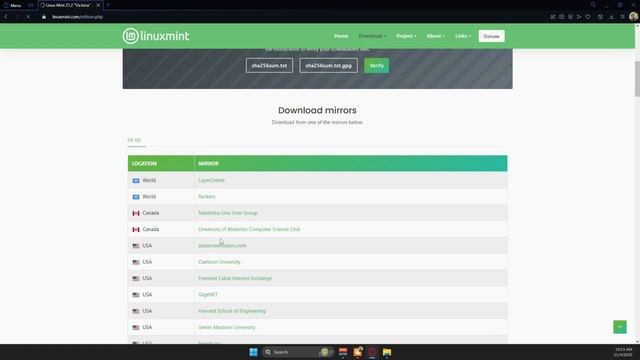
Task: Expand the Links menu
Action: [x=463, y=36]
